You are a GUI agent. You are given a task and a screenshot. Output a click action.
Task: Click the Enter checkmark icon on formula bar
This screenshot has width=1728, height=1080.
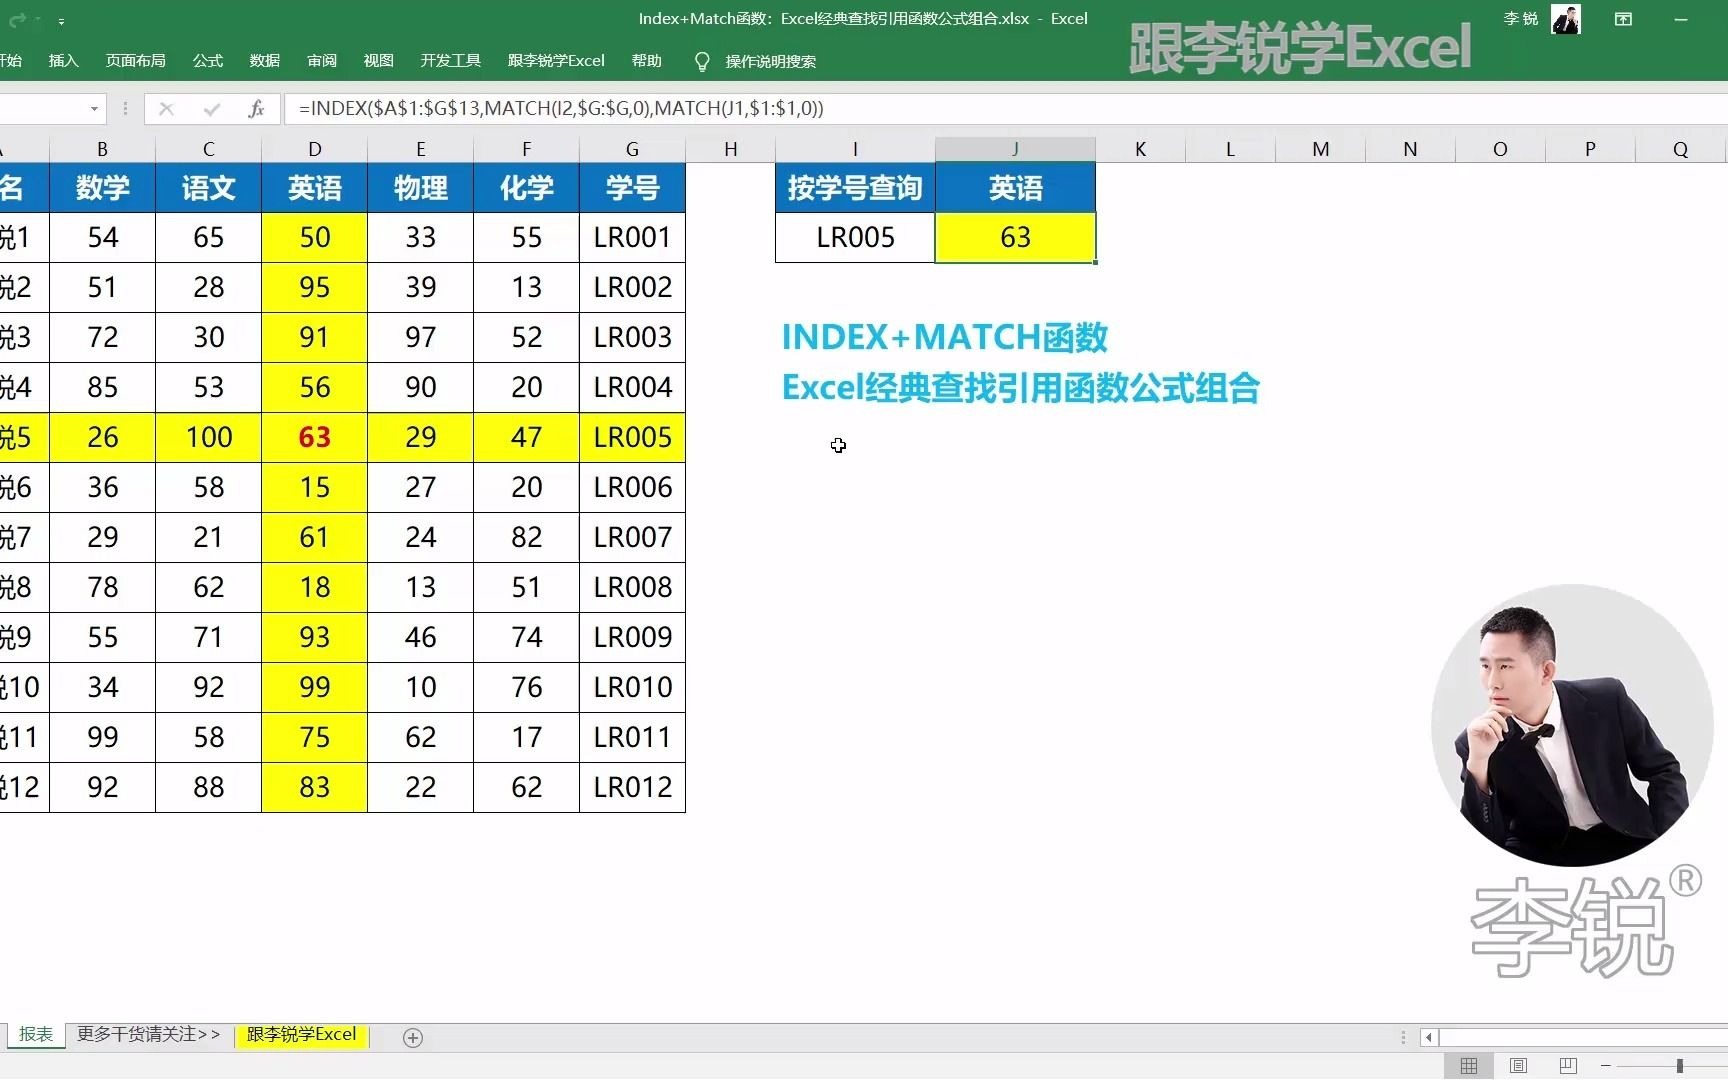coord(210,108)
